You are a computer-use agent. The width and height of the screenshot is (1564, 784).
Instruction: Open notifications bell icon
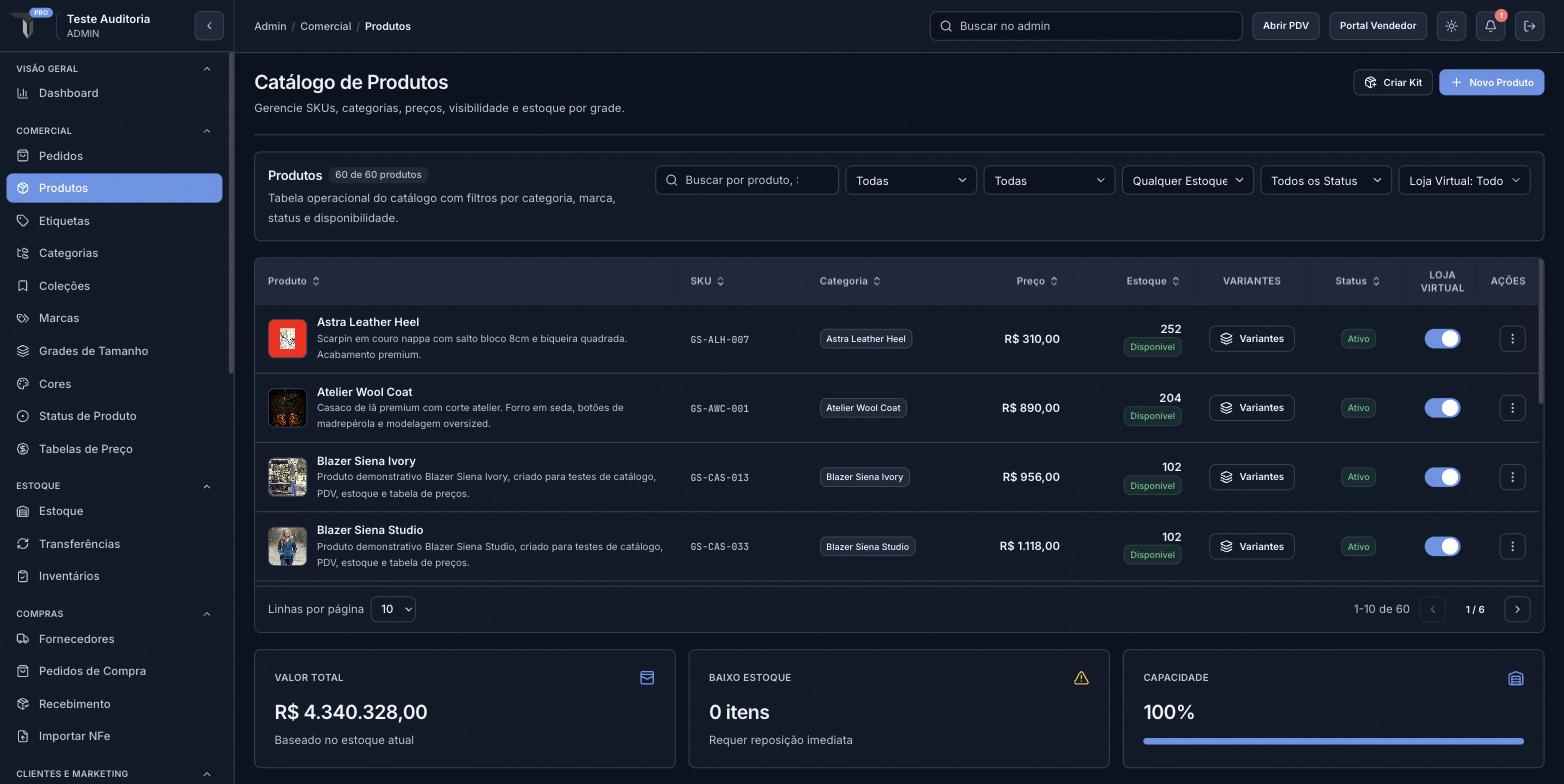(1490, 26)
